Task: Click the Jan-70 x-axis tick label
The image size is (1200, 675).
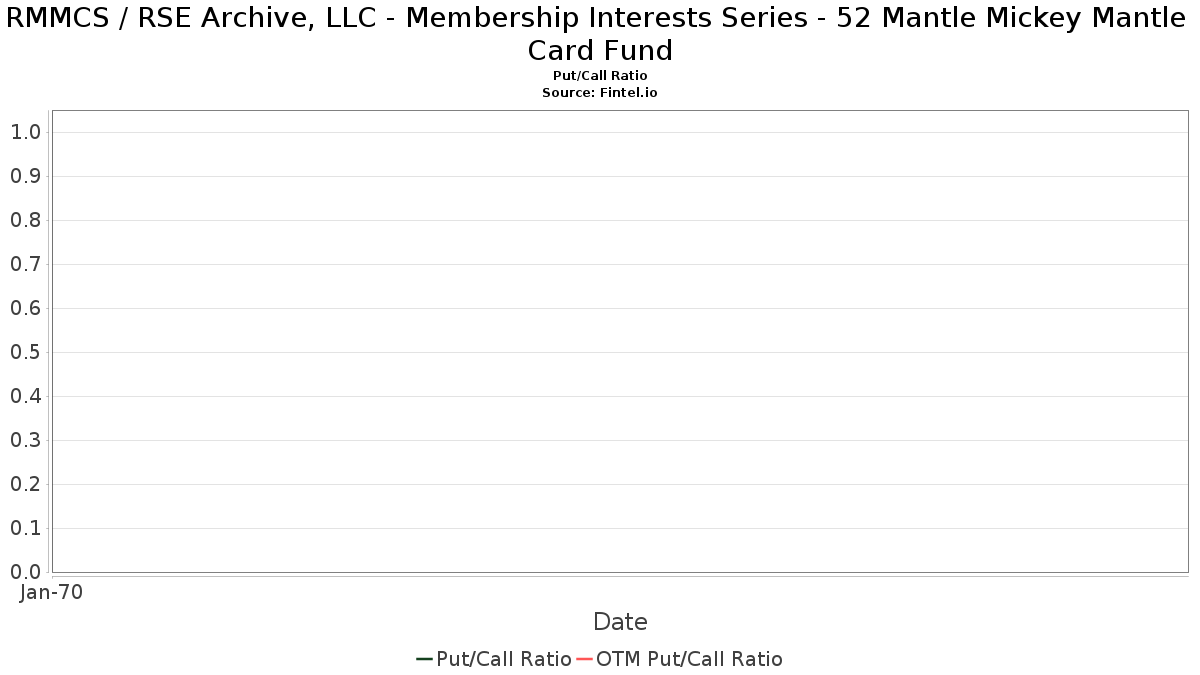Action: pos(51,592)
